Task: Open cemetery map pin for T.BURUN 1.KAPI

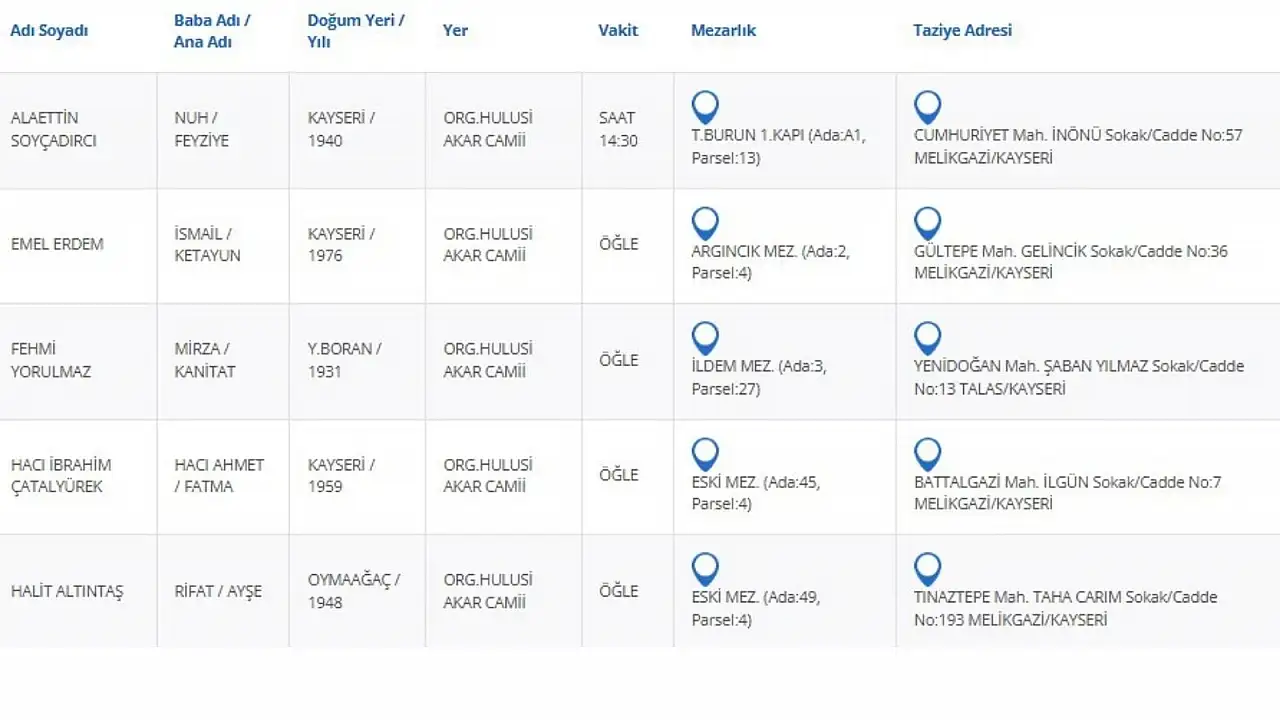Action: click(705, 107)
